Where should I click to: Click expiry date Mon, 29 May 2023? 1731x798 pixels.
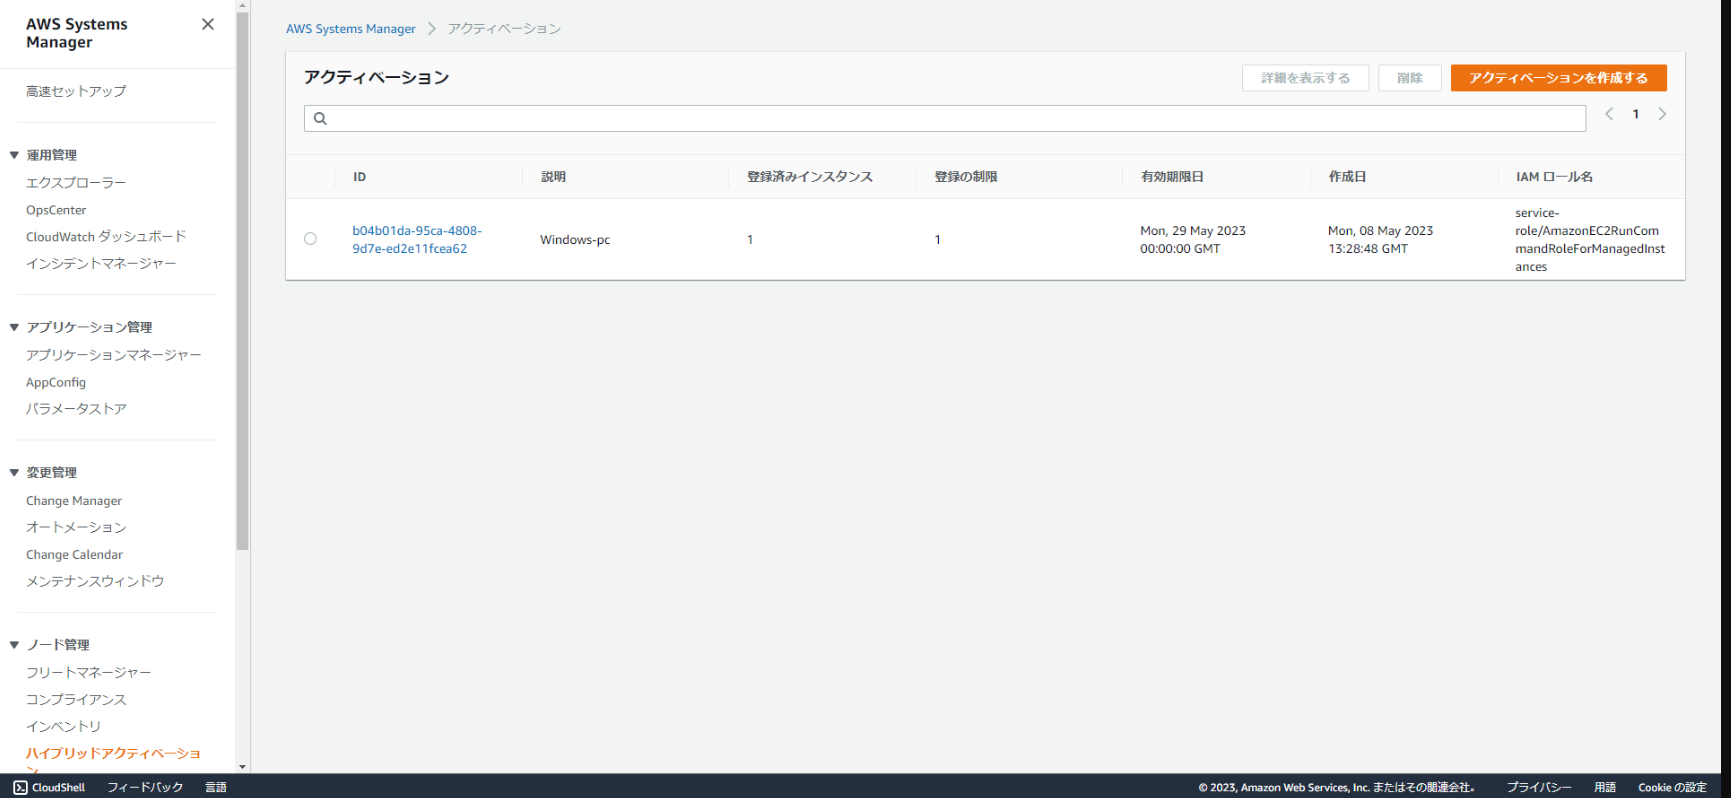tap(1193, 240)
